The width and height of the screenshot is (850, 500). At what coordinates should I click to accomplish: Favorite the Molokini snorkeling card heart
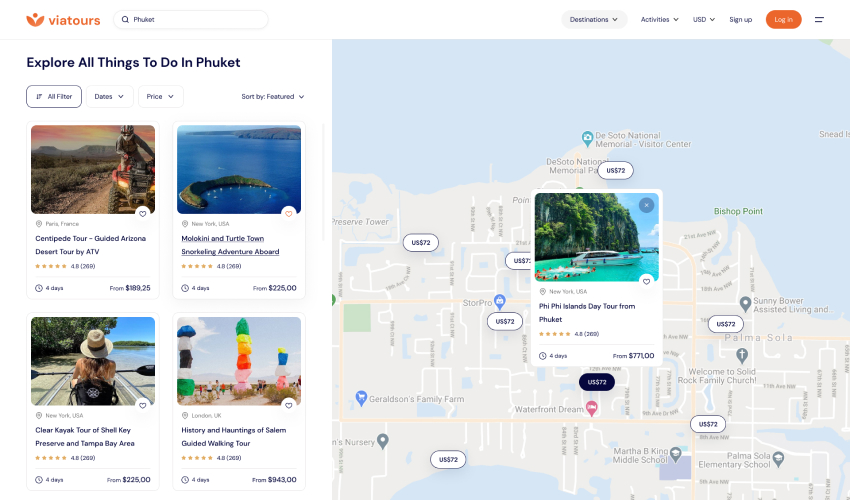[288, 213]
